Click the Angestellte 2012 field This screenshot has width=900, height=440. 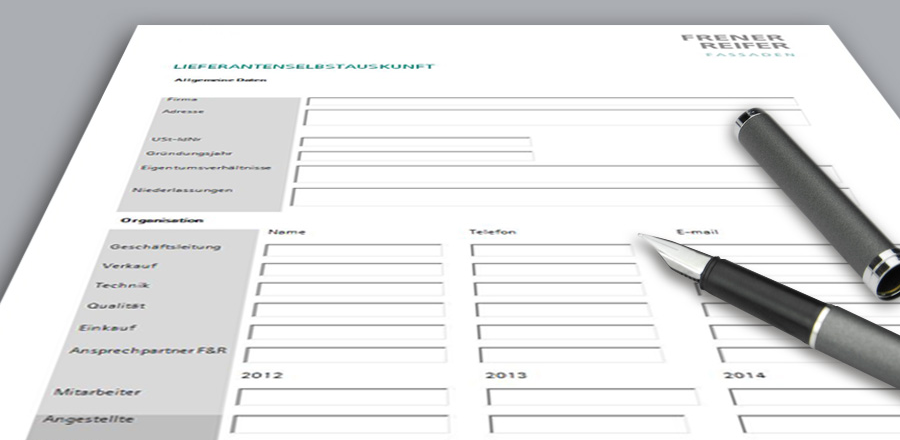[x=340, y=424]
